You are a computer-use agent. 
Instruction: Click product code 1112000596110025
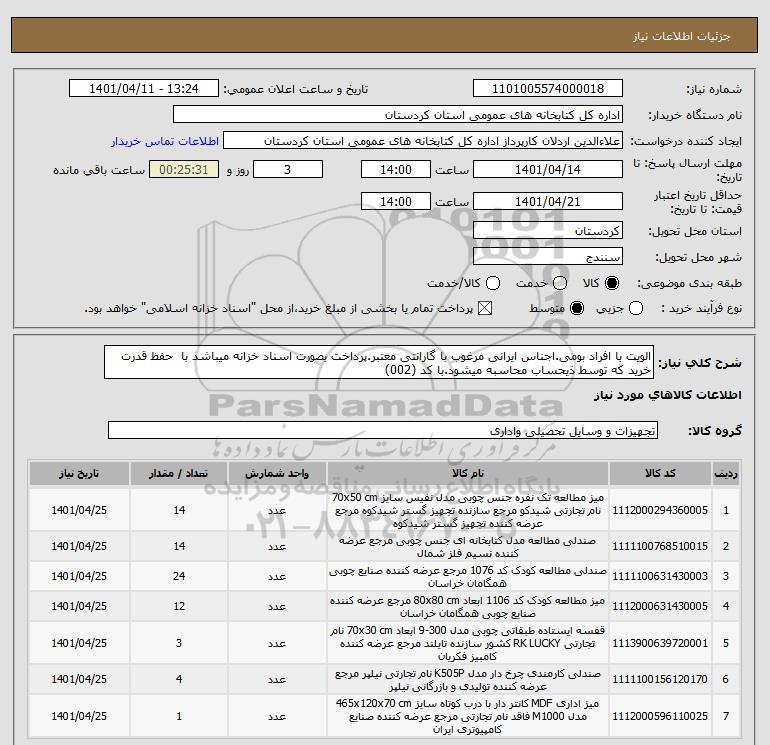coord(660,716)
